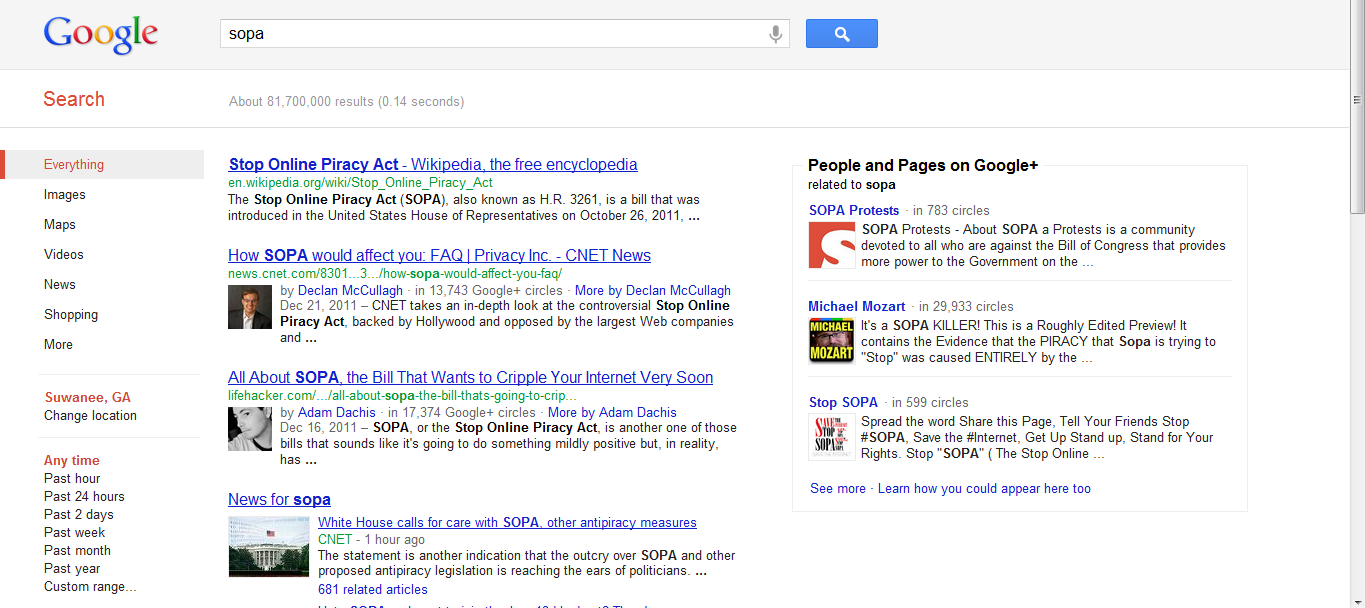1365x608 pixels.
Task: Select Everything in the left sidebar
Action: (x=103, y=165)
